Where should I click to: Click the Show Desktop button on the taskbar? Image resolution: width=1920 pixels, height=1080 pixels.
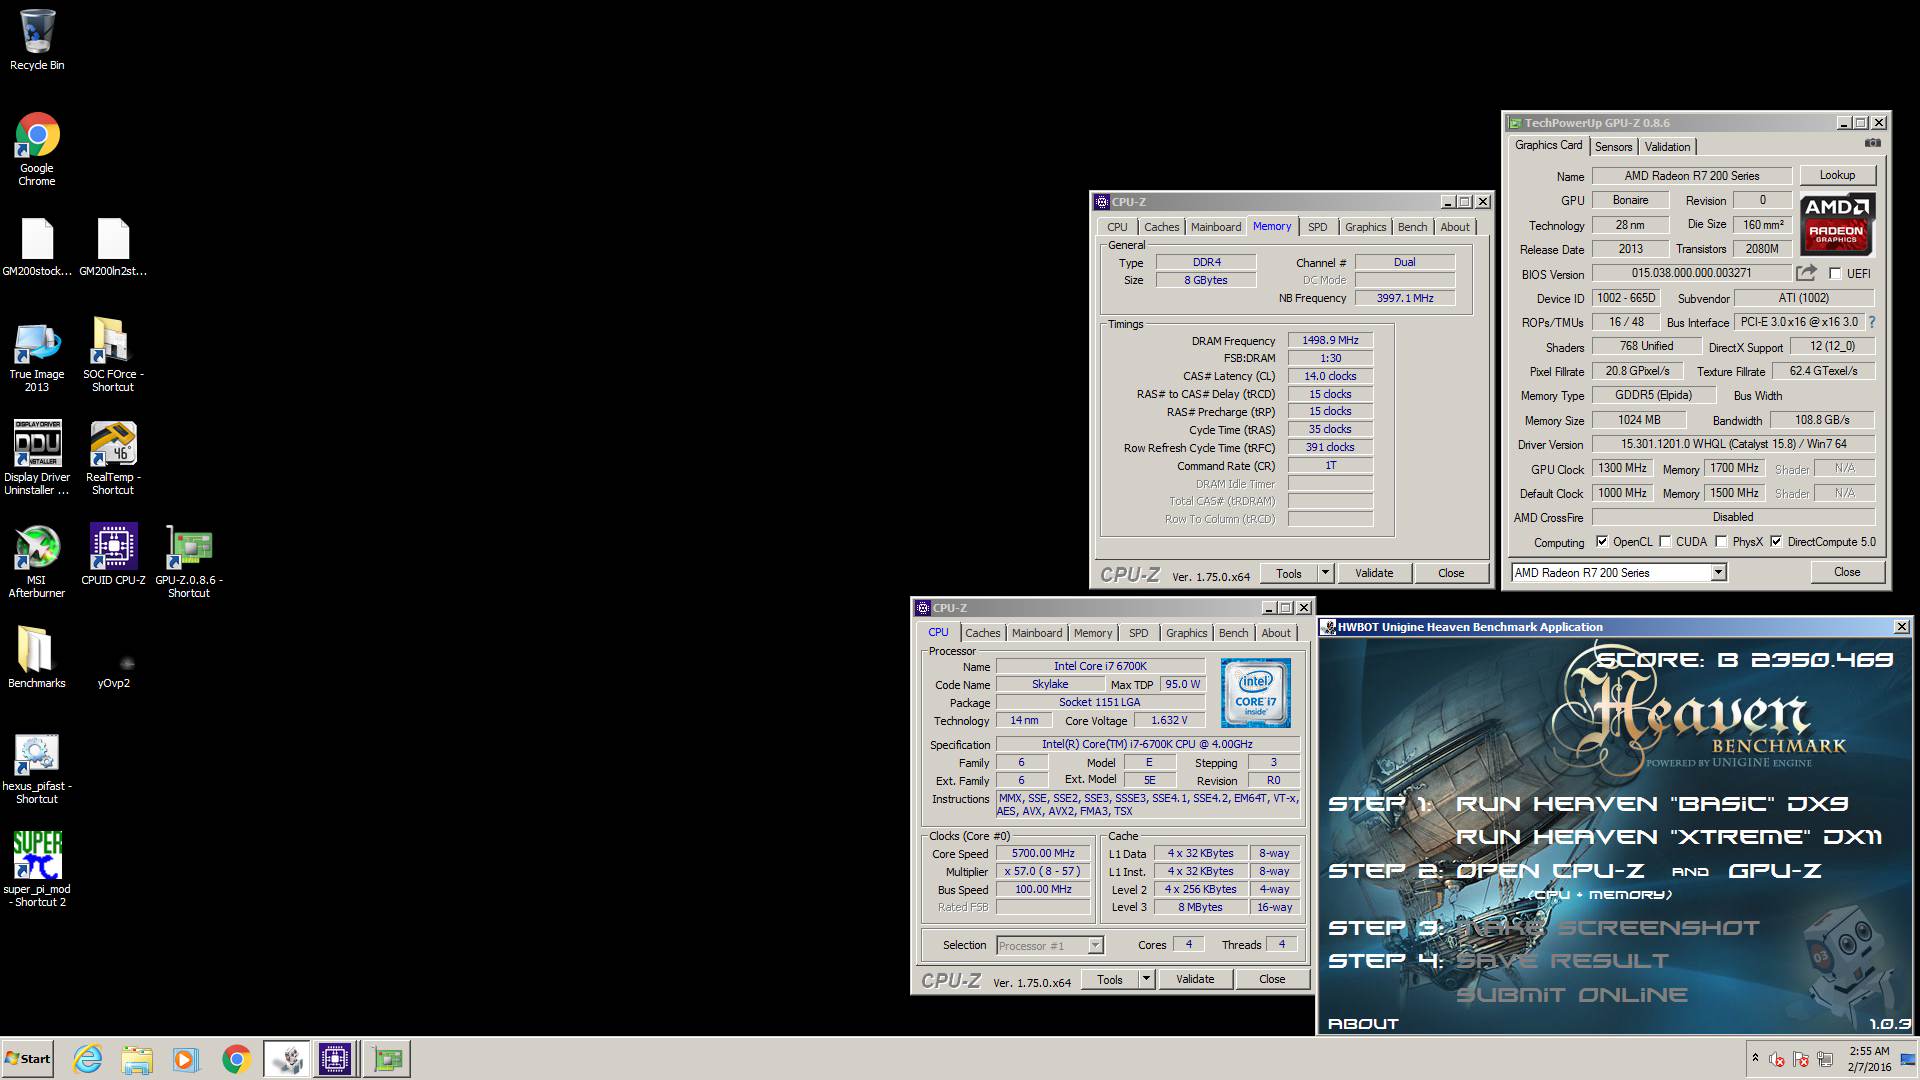(x=1908, y=1059)
